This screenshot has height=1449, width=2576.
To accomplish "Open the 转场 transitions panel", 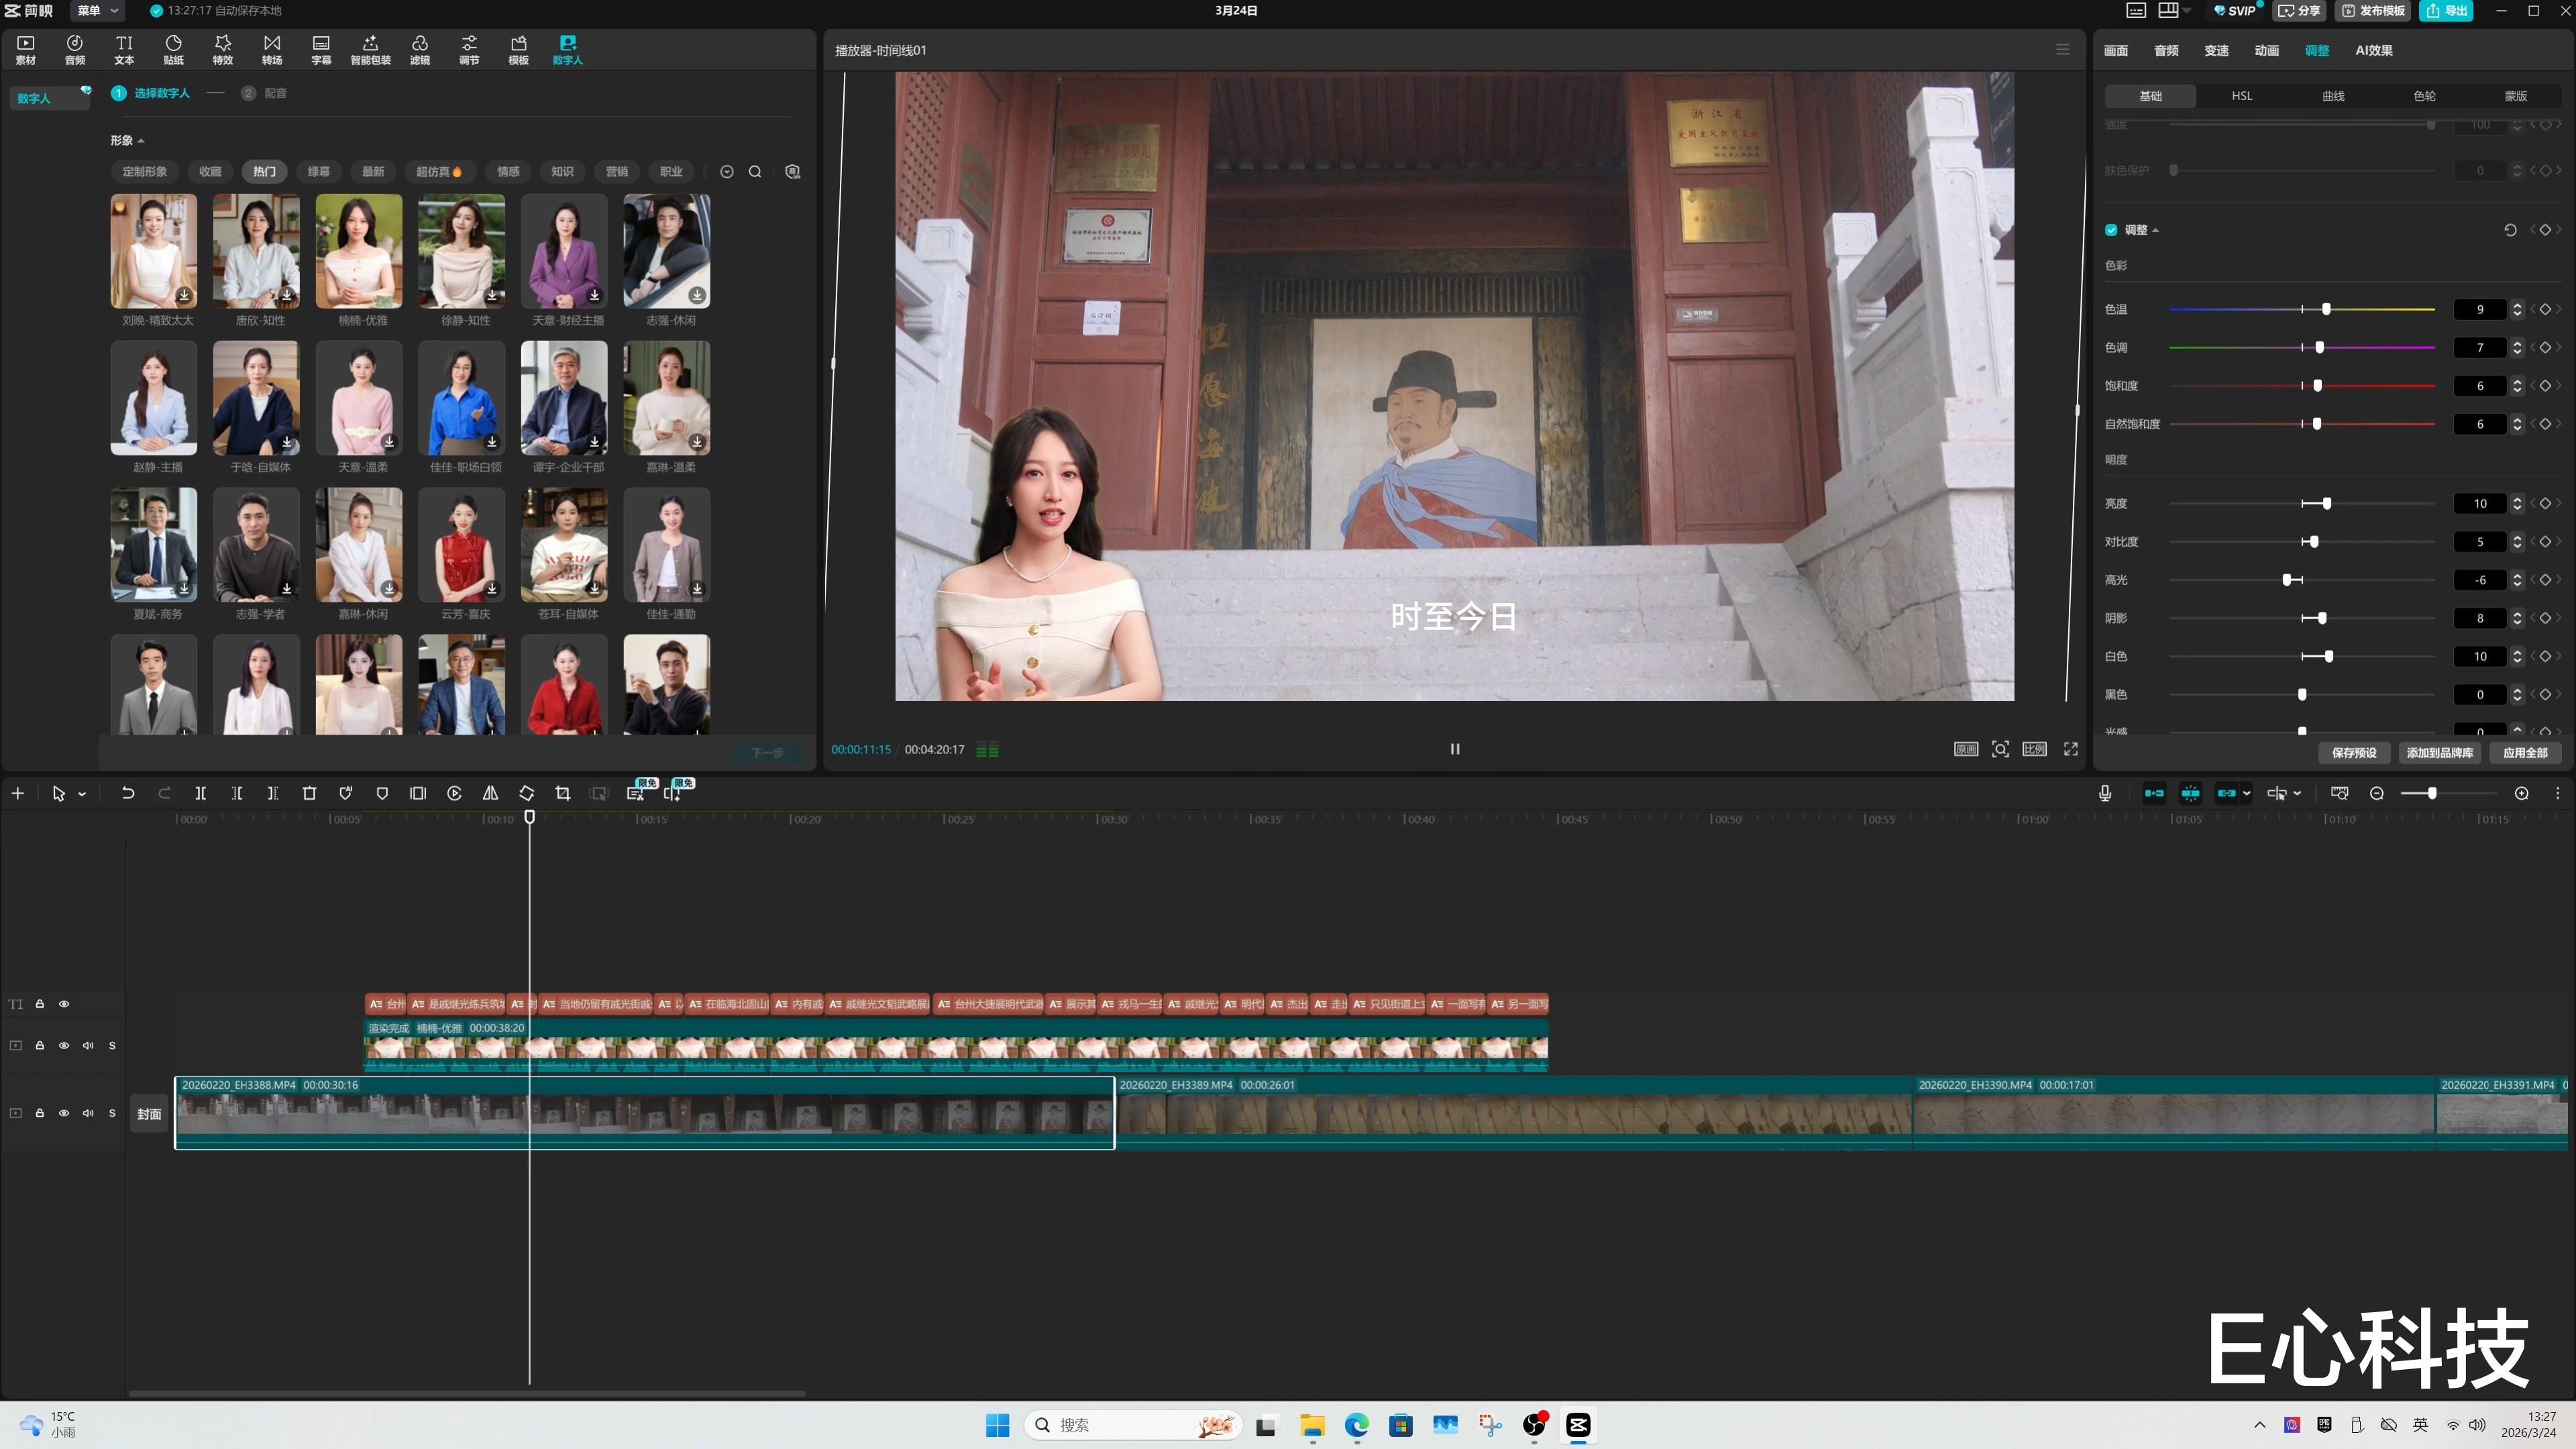I will click(x=271, y=49).
